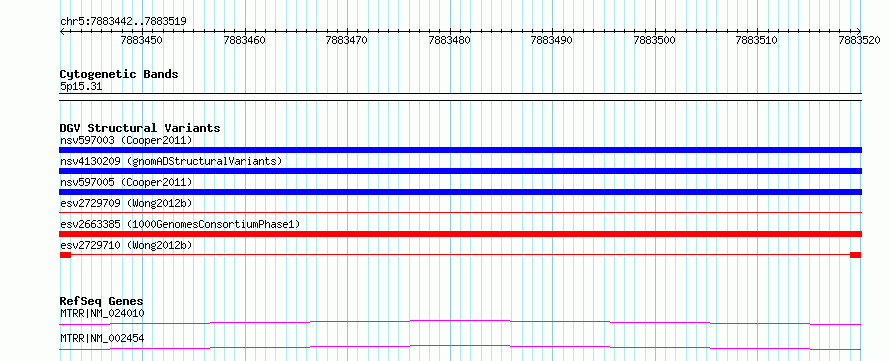Open the nsv4130209 (gnomADStructuralVariants) label
890x361 pixels.
click(171, 161)
